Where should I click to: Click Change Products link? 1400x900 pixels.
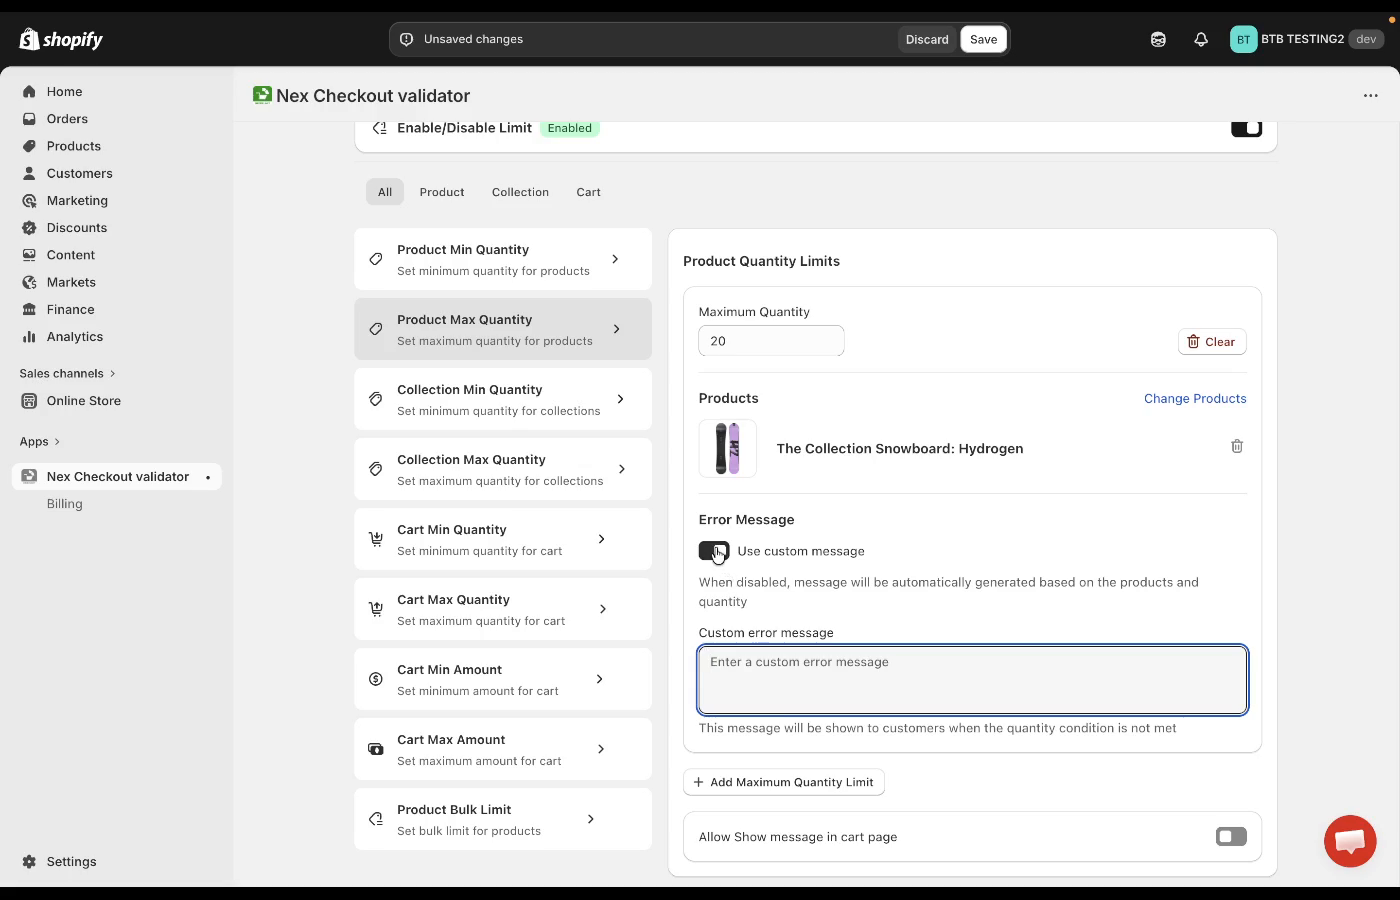pyautogui.click(x=1195, y=398)
